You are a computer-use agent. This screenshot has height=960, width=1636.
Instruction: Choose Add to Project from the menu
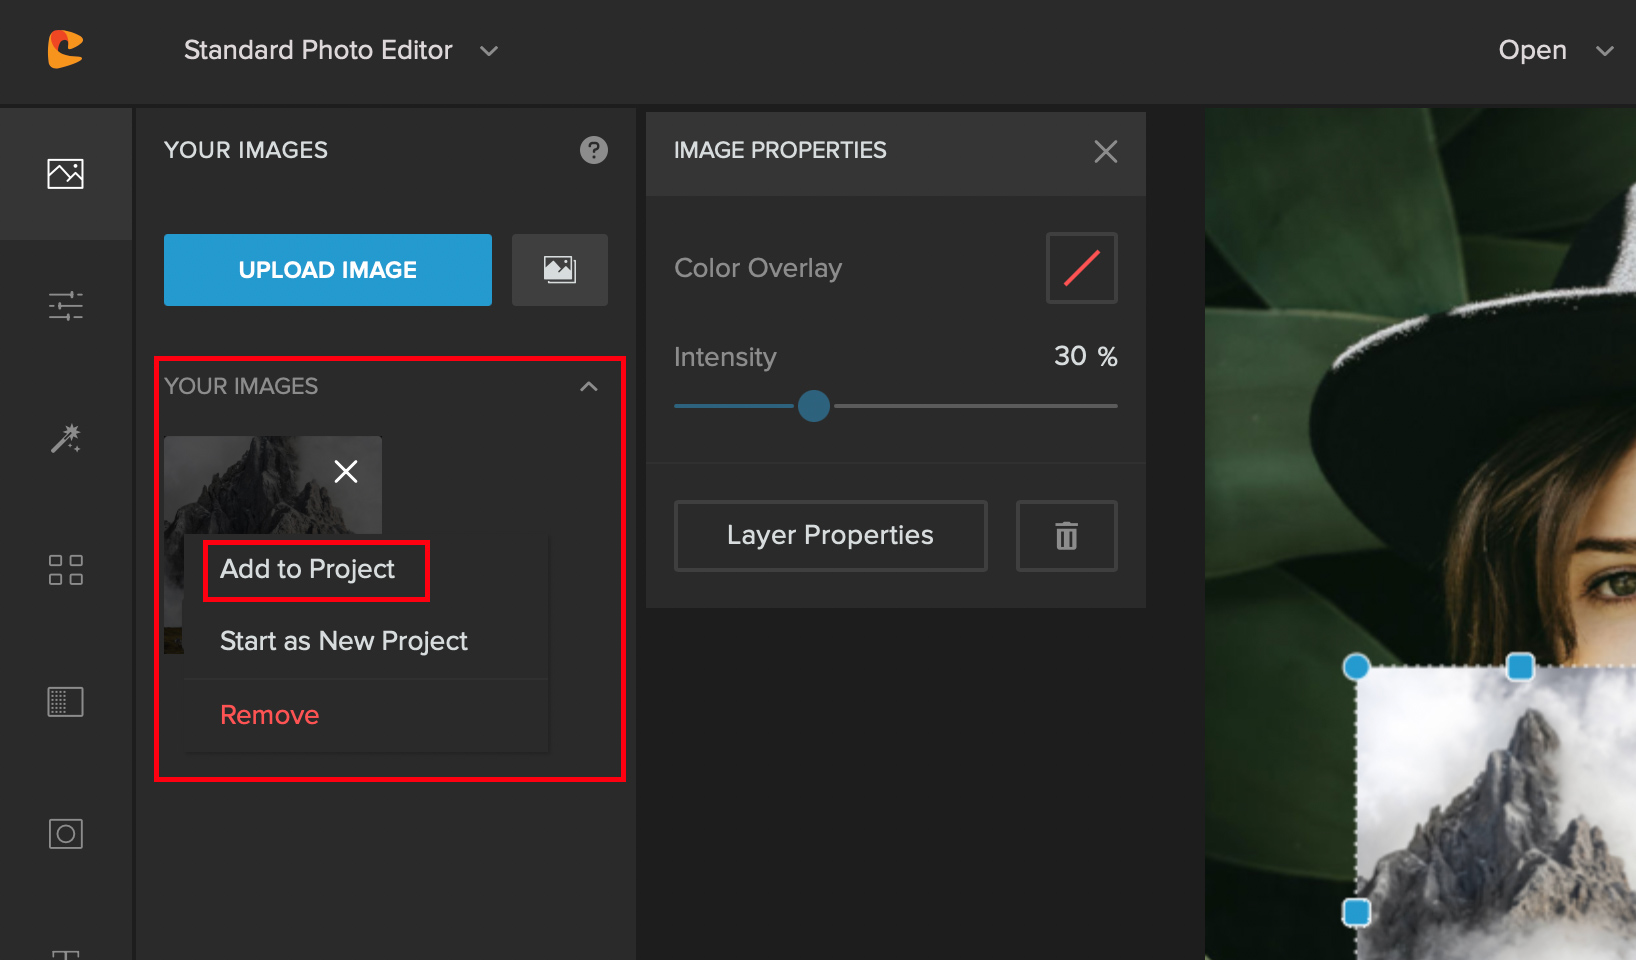pos(307,569)
